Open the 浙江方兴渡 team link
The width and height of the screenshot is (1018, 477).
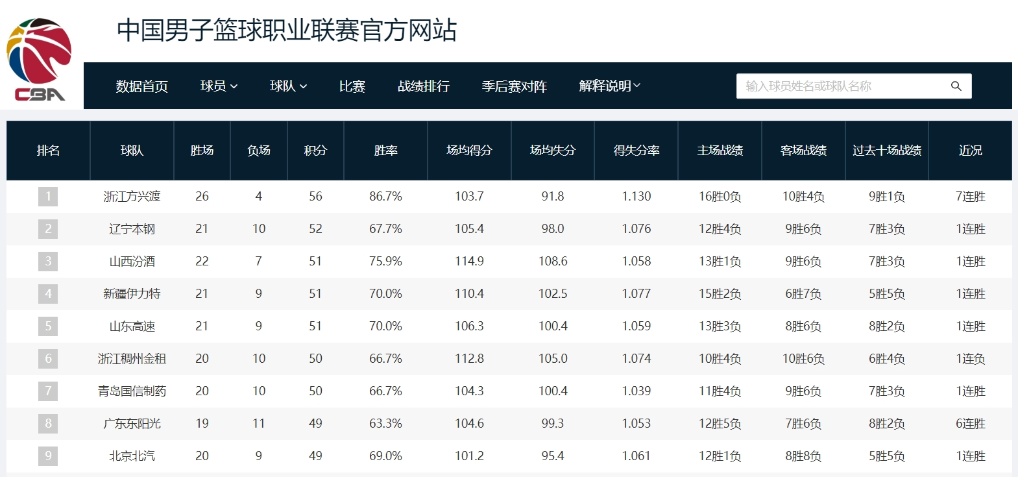point(132,196)
